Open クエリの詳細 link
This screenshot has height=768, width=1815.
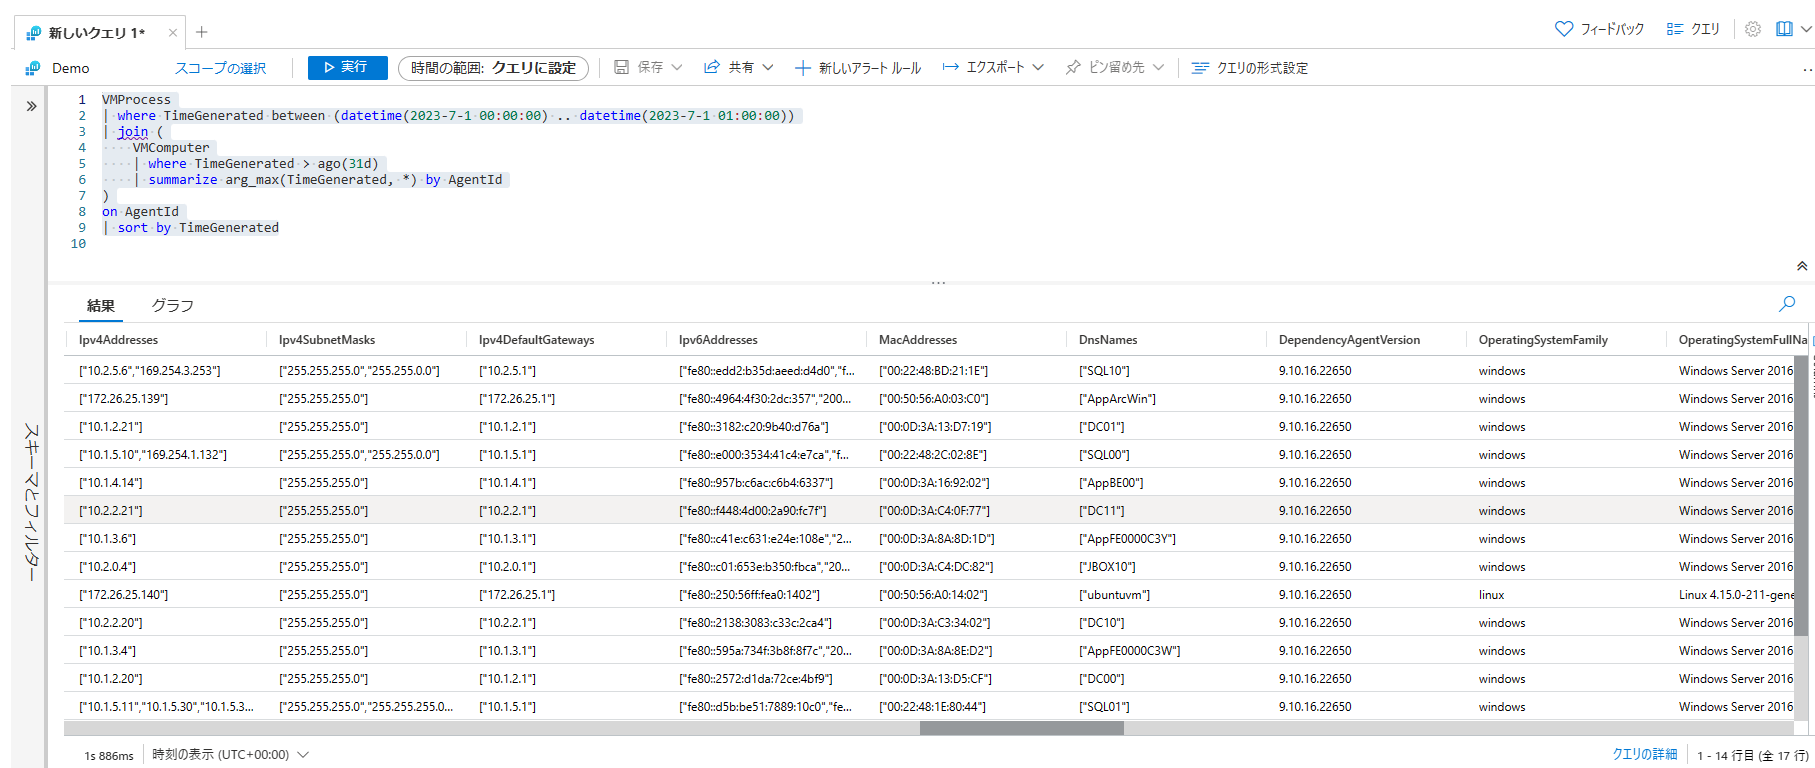[x=1644, y=755]
